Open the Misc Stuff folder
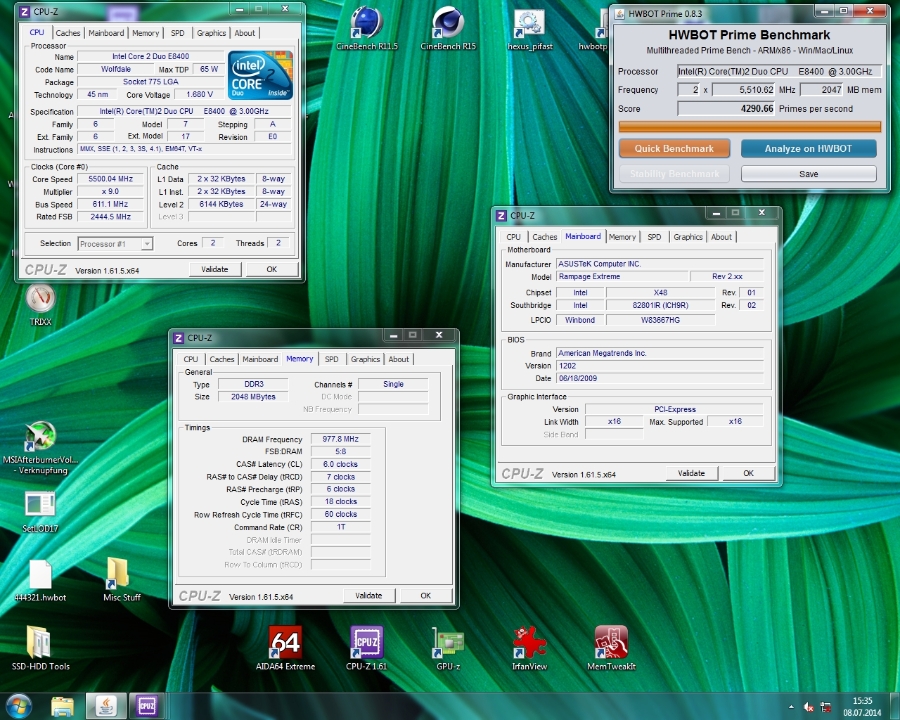The height and width of the screenshot is (720, 900). coord(122,580)
